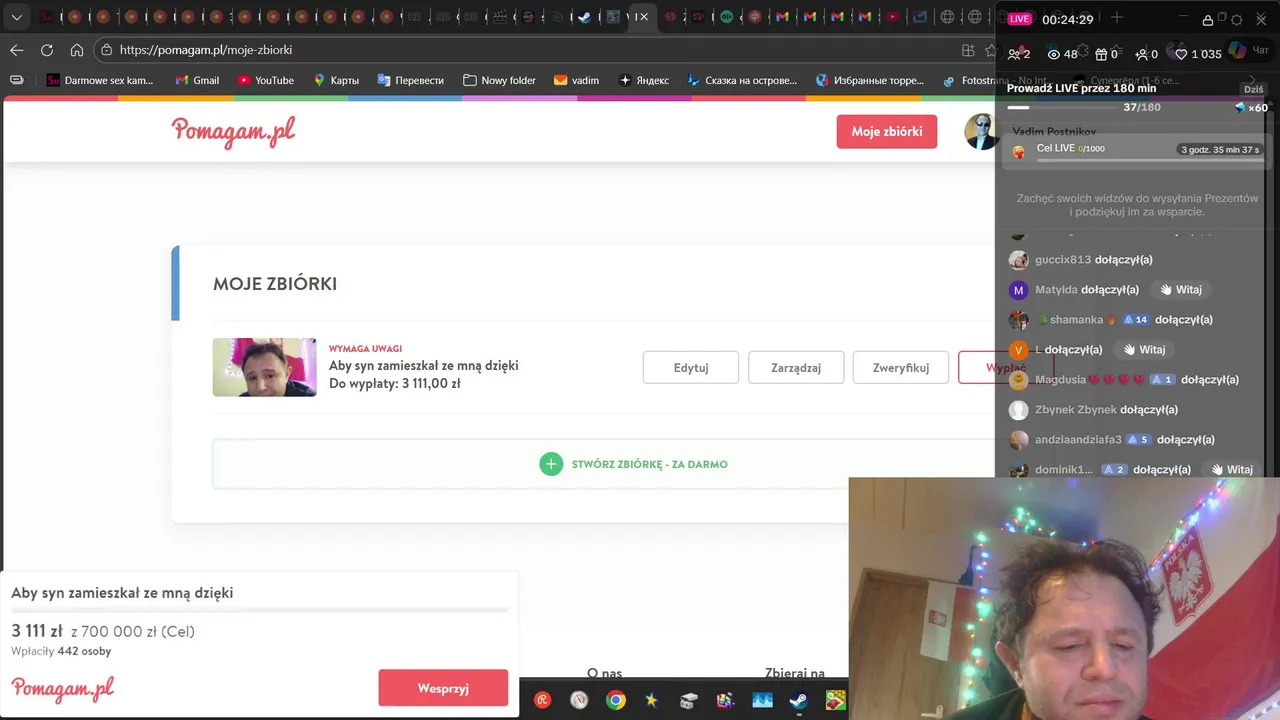This screenshot has width=1280, height=720.
Task: Open the Перевести translate bookmark
Action: pos(410,80)
